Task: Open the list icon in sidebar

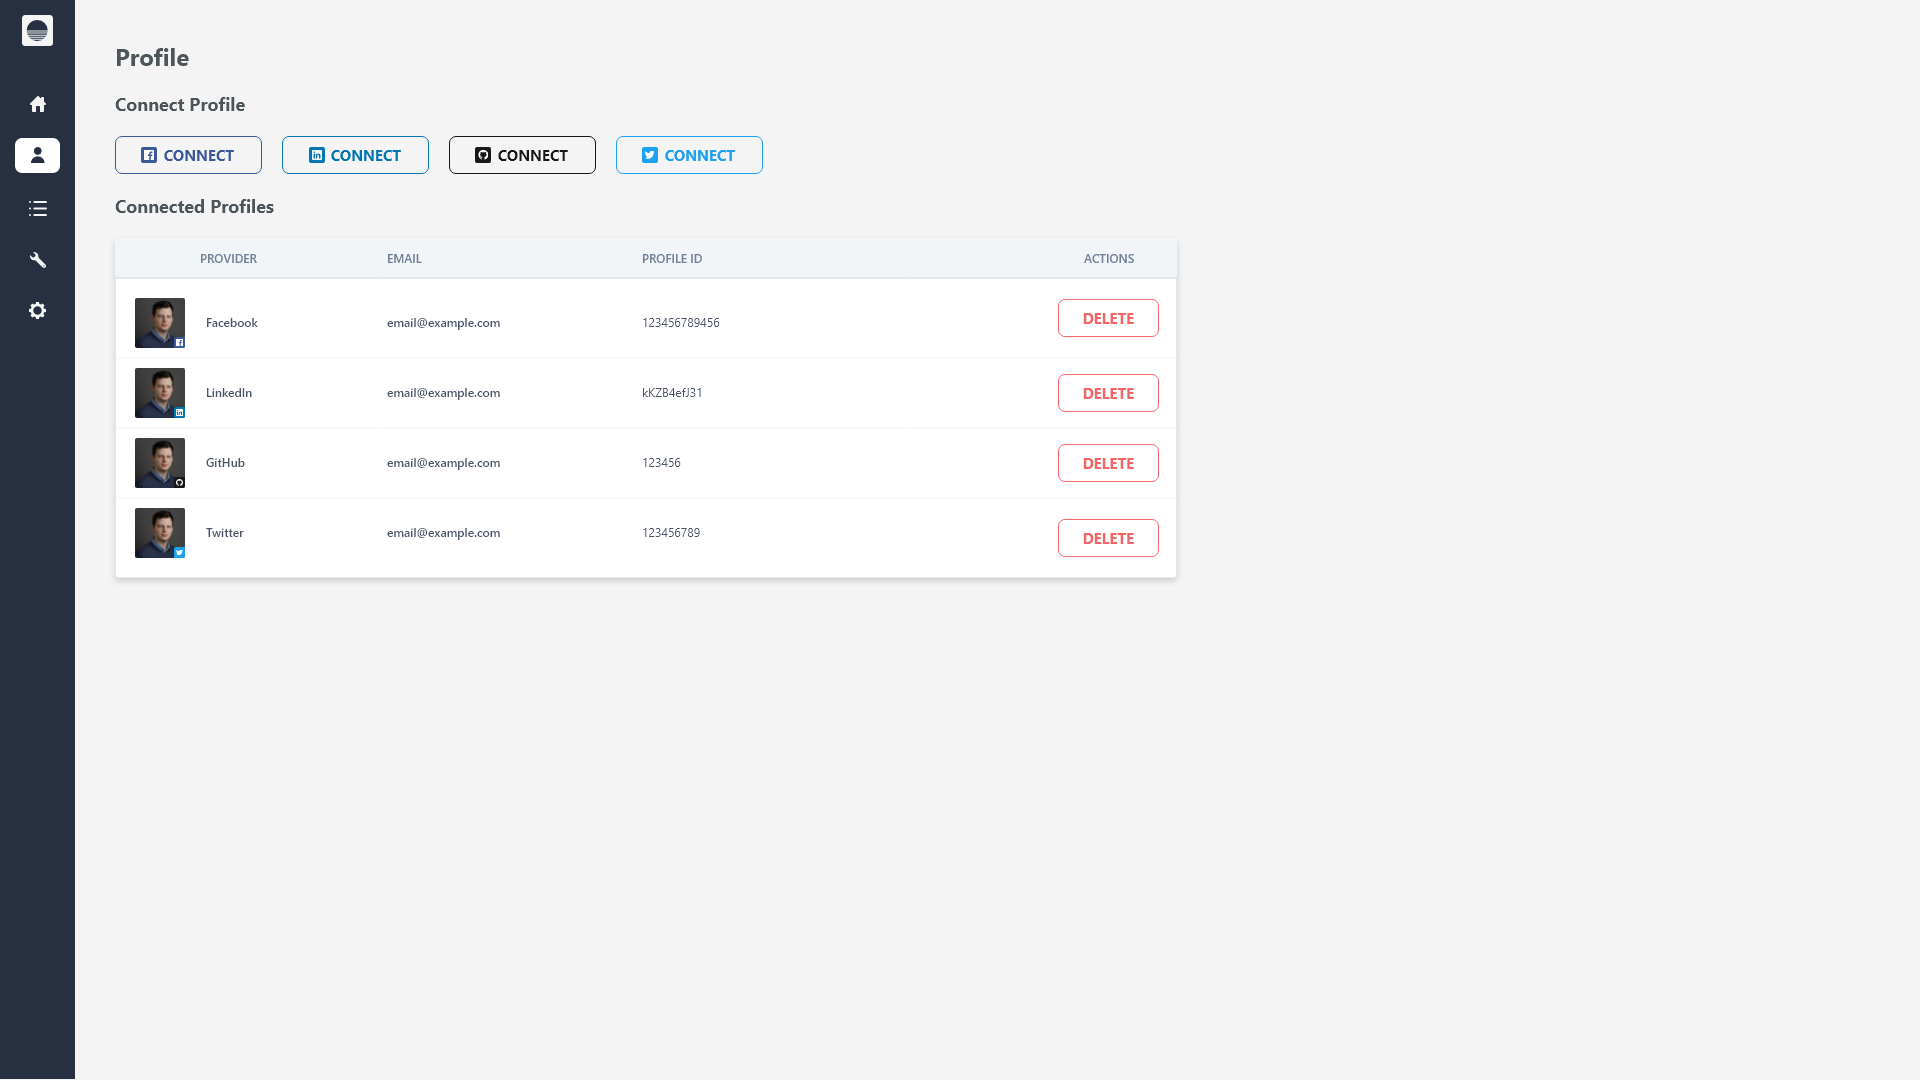Action: tap(37, 208)
